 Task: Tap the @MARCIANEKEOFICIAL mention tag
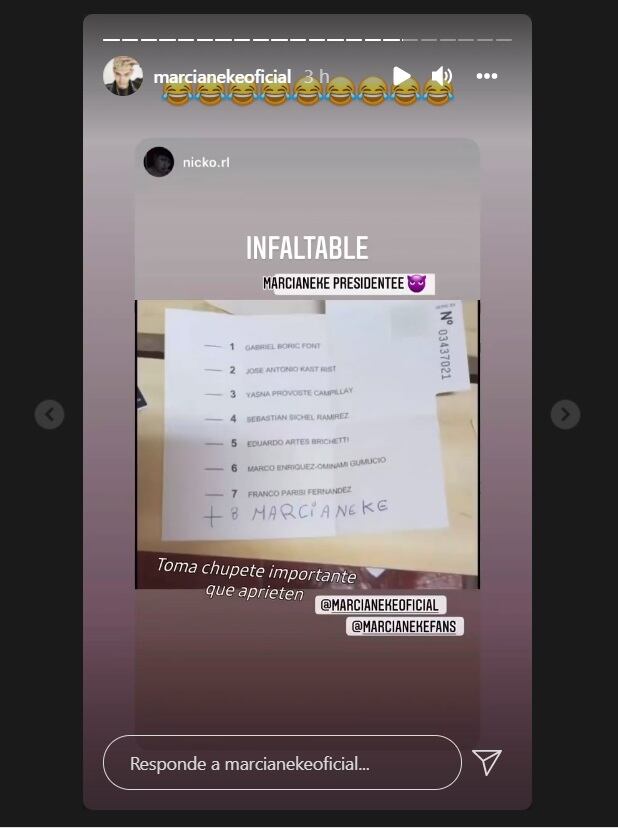381,605
